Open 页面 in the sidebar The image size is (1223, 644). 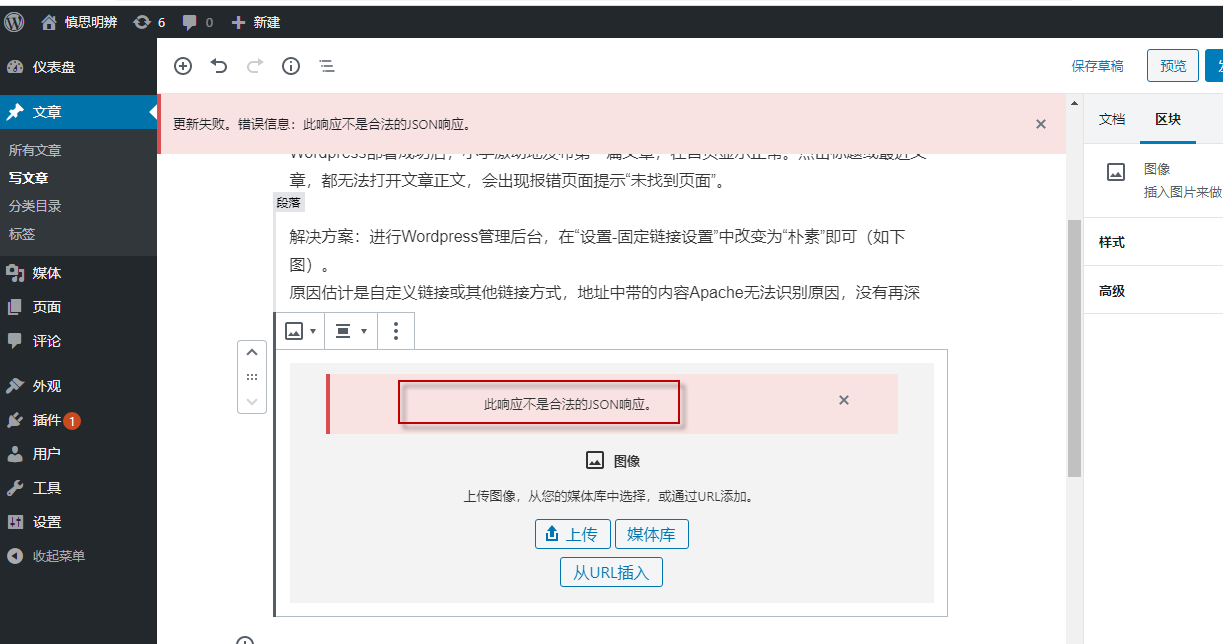[x=78, y=307]
